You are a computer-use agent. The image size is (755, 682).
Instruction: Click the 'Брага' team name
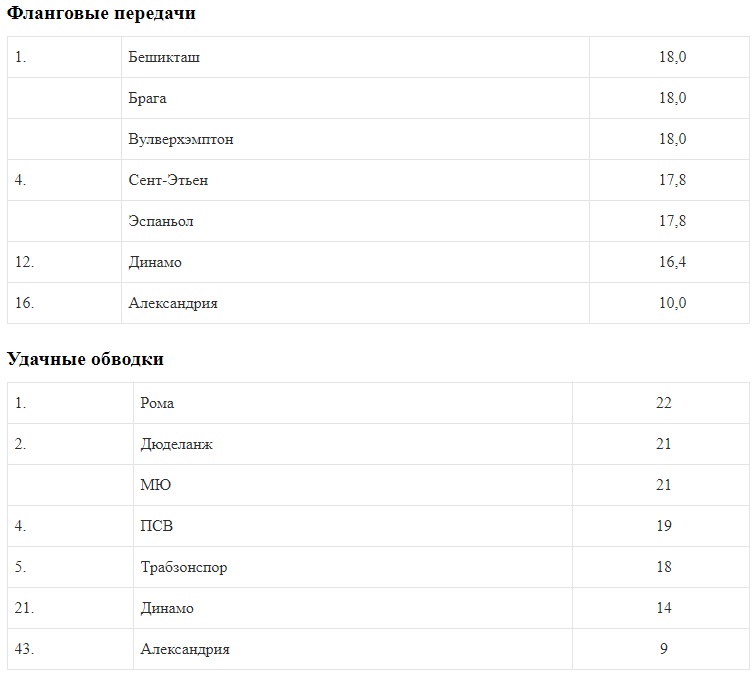(x=148, y=98)
